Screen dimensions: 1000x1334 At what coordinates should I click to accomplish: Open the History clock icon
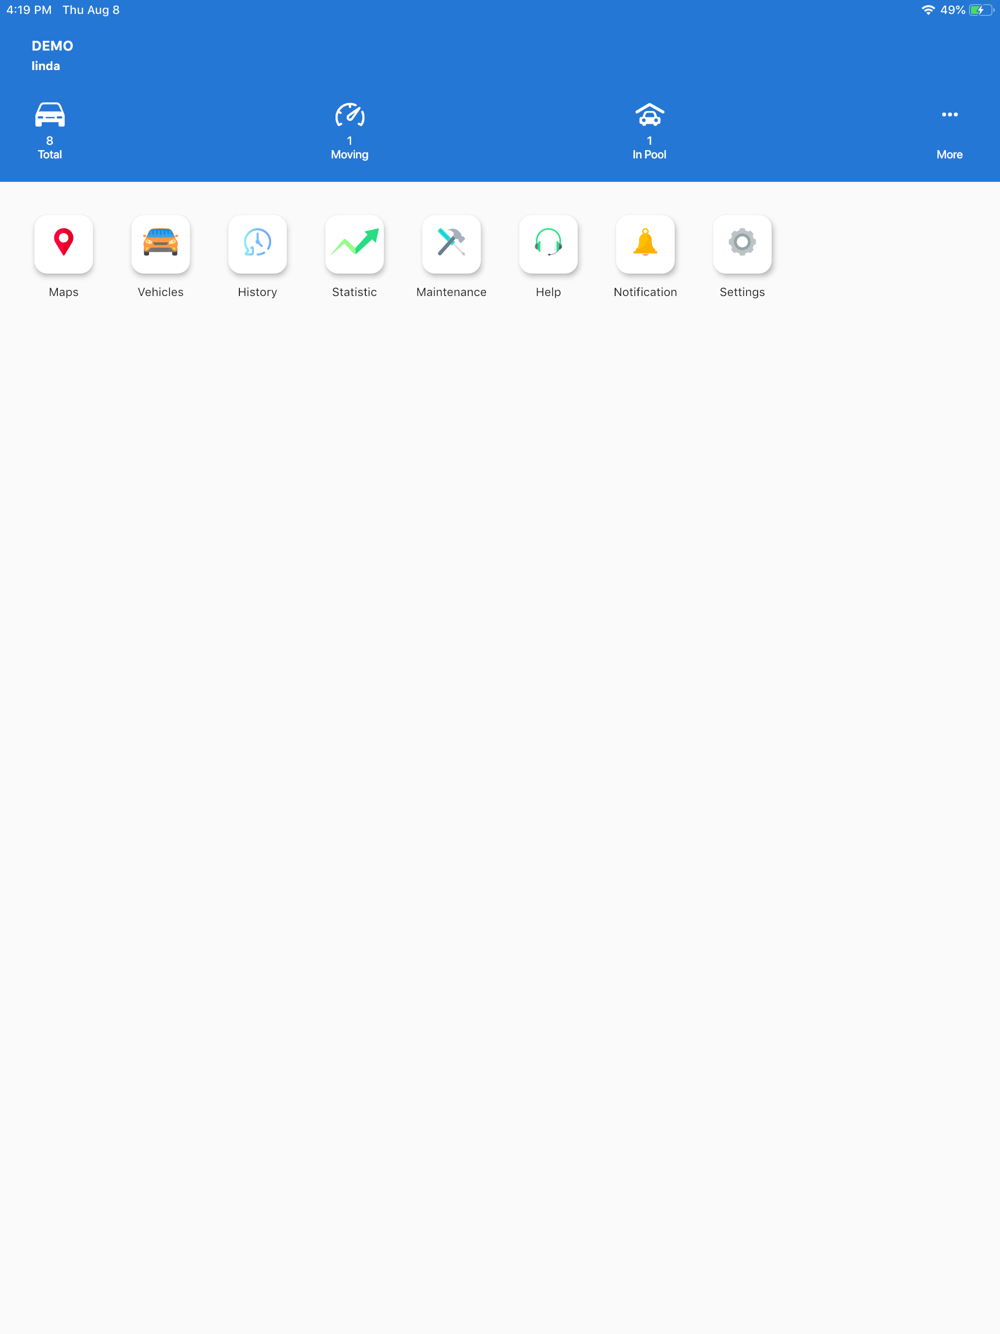[257, 243]
